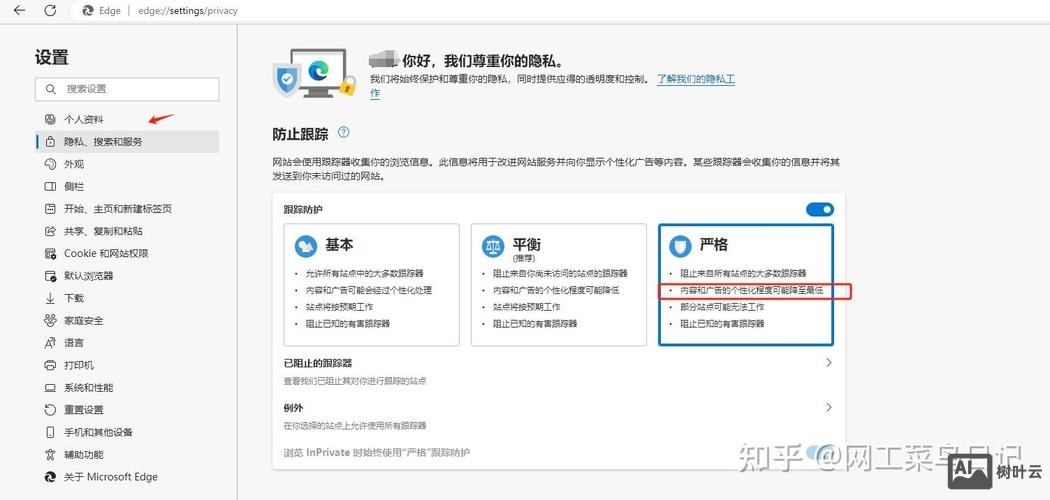Click the 辅助功能 accessibility icon
Image resolution: width=1050 pixels, height=500 pixels.
point(50,454)
